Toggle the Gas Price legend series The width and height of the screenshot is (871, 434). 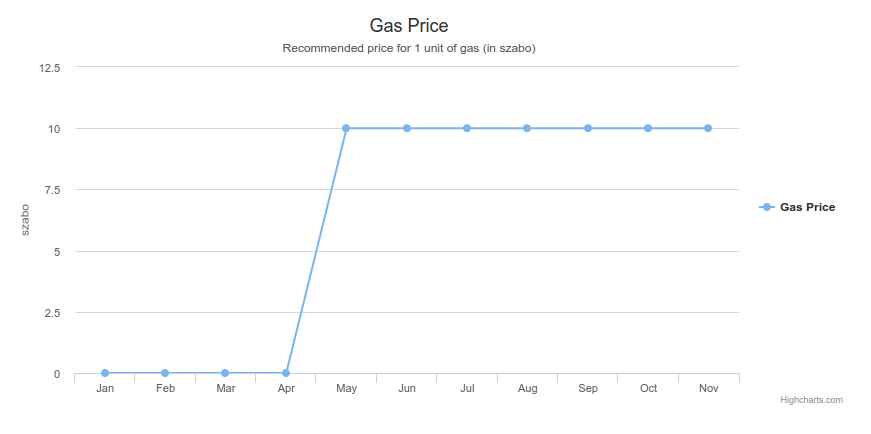pos(807,207)
